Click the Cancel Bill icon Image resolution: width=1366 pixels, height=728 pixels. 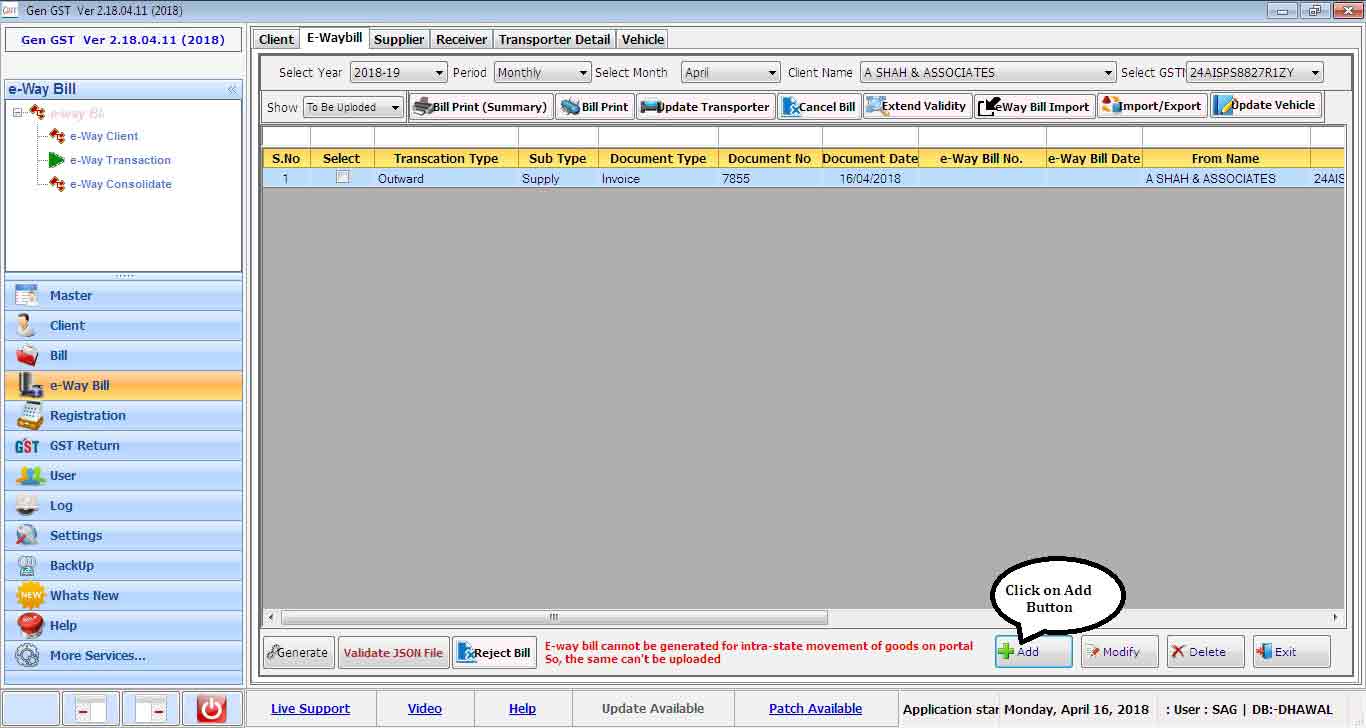coord(790,106)
